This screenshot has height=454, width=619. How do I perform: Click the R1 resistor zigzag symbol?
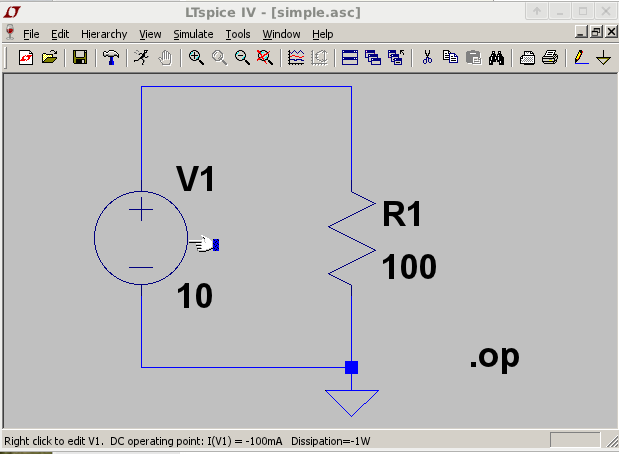coord(352,238)
